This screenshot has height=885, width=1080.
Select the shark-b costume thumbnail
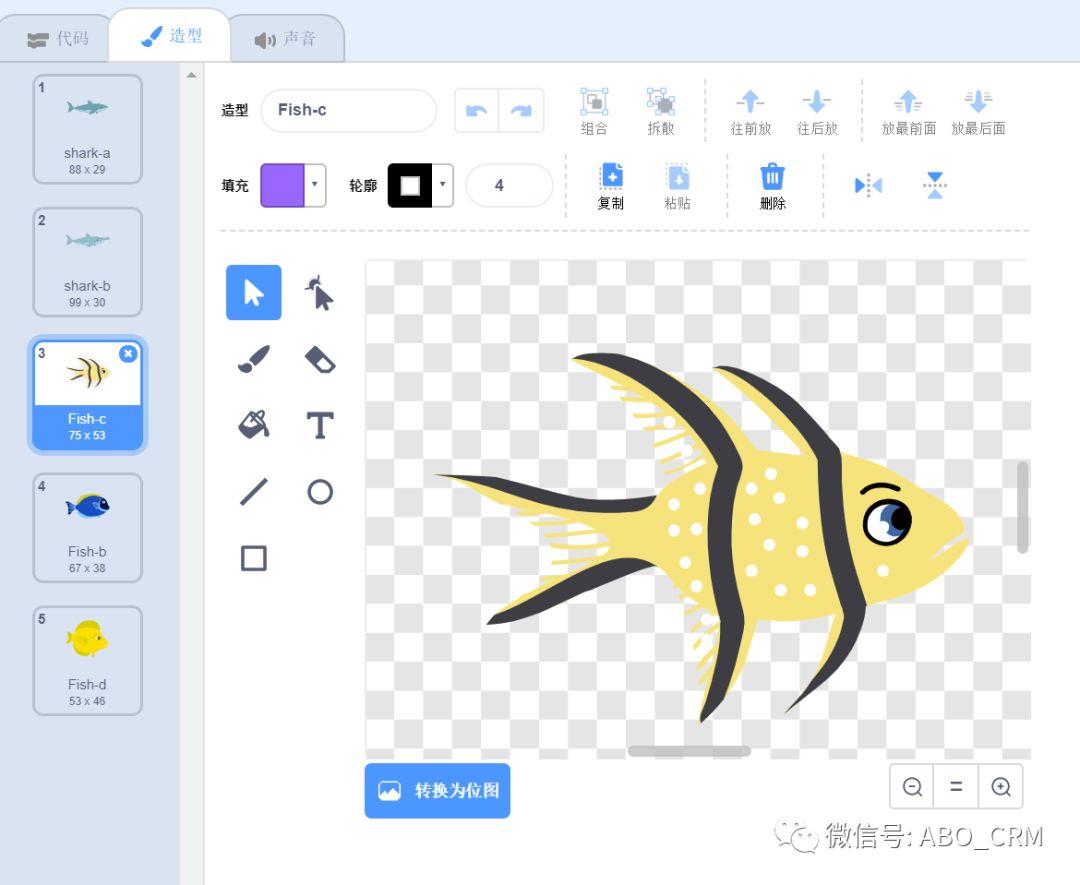pos(87,262)
